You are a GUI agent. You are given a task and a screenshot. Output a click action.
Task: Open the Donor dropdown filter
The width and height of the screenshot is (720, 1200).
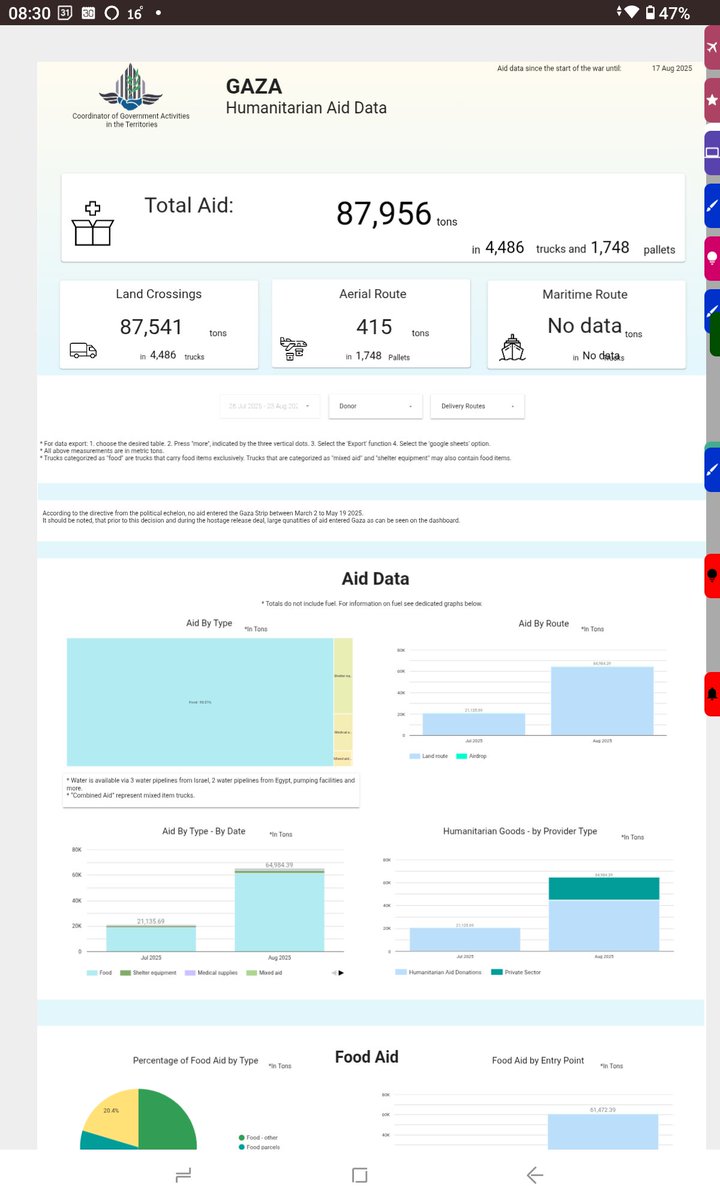pyautogui.click(x=376, y=406)
